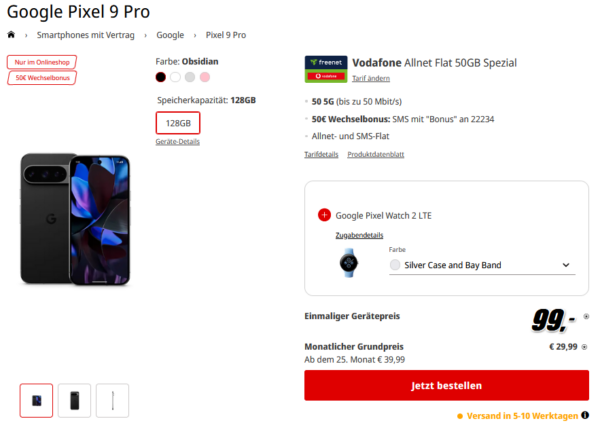The height and width of the screenshot is (423, 600).
Task: Click 'Jetzt bestellen' button
Action: (x=447, y=385)
